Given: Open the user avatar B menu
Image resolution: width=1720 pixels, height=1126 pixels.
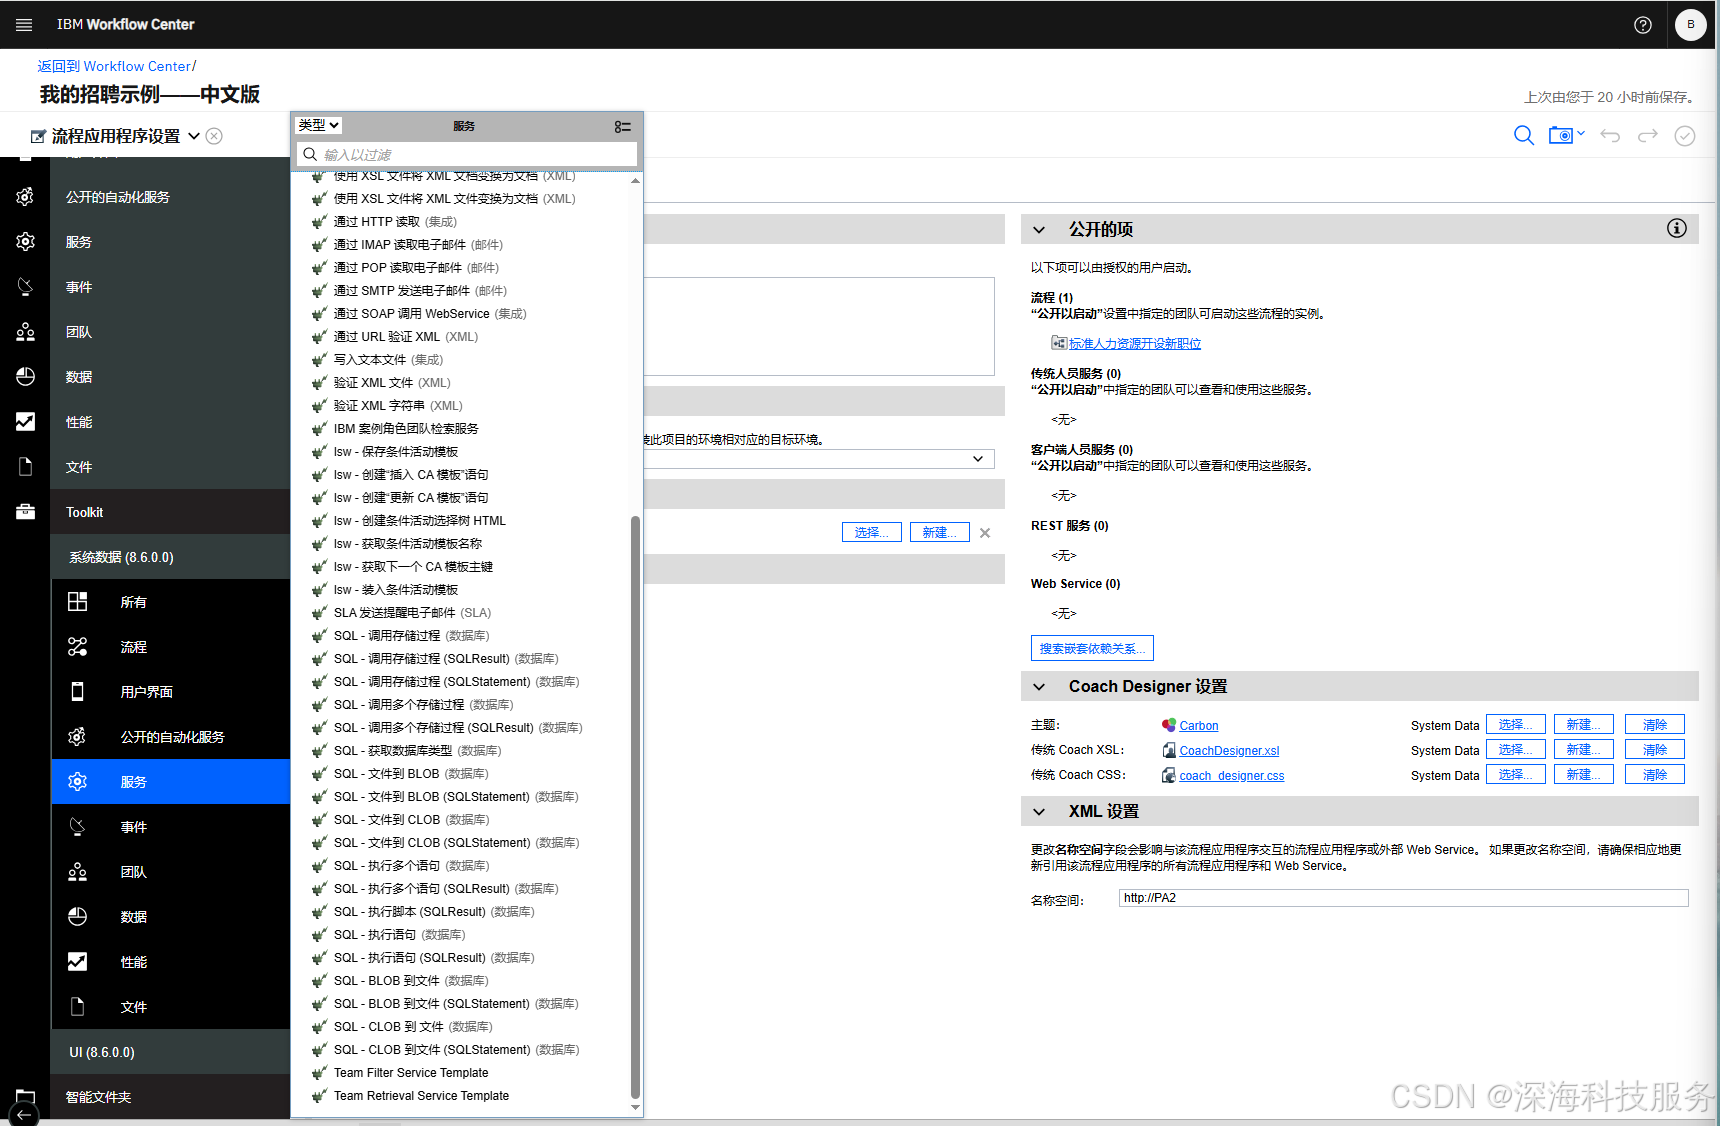Looking at the screenshot, I should point(1691,25).
